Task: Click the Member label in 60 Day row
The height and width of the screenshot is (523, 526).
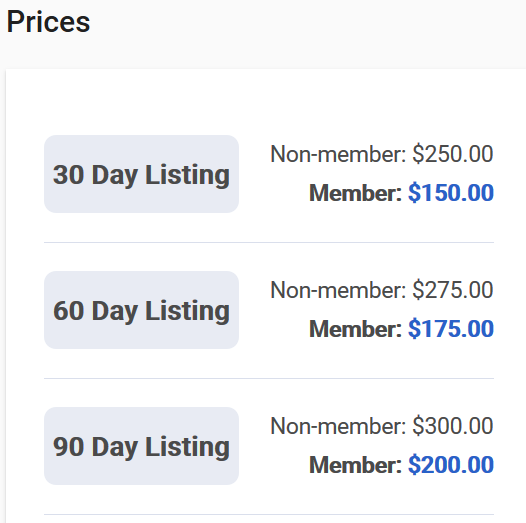Action: click(356, 329)
